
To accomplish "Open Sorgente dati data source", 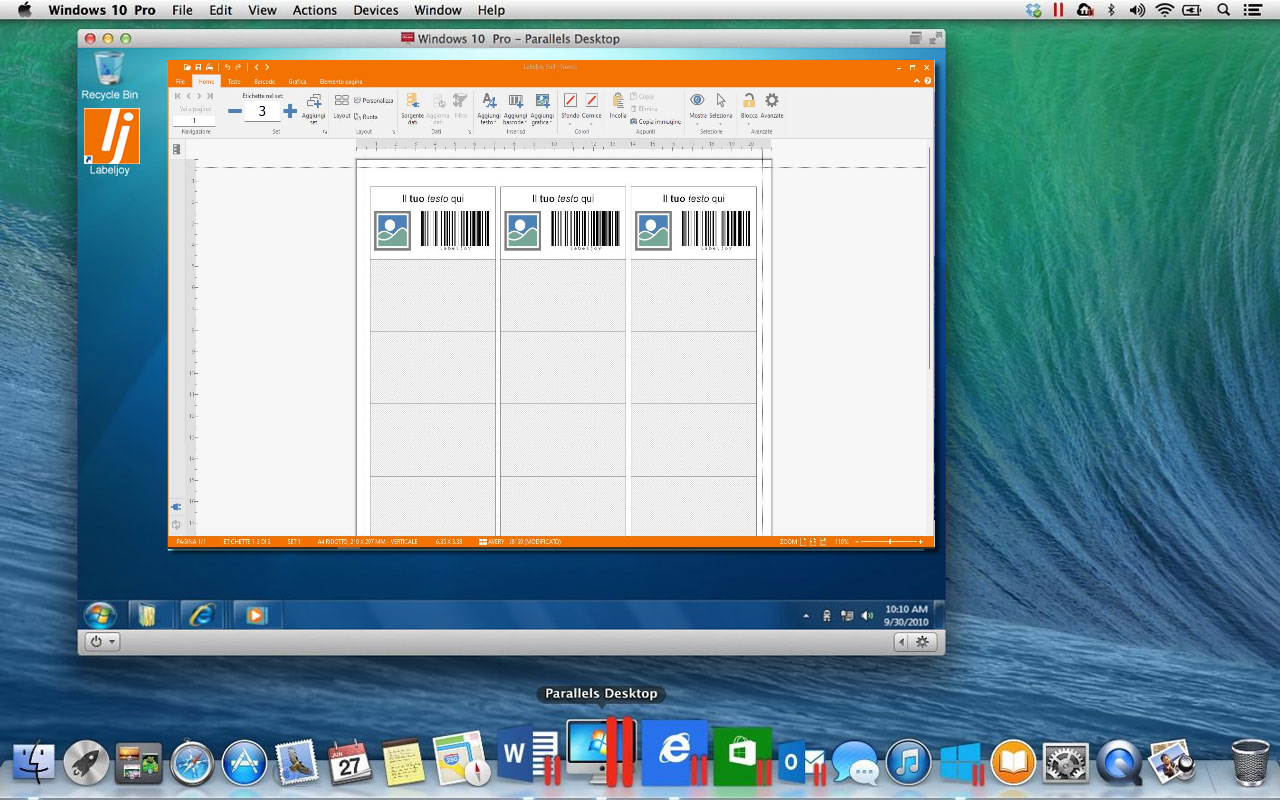I will (413, 108).
